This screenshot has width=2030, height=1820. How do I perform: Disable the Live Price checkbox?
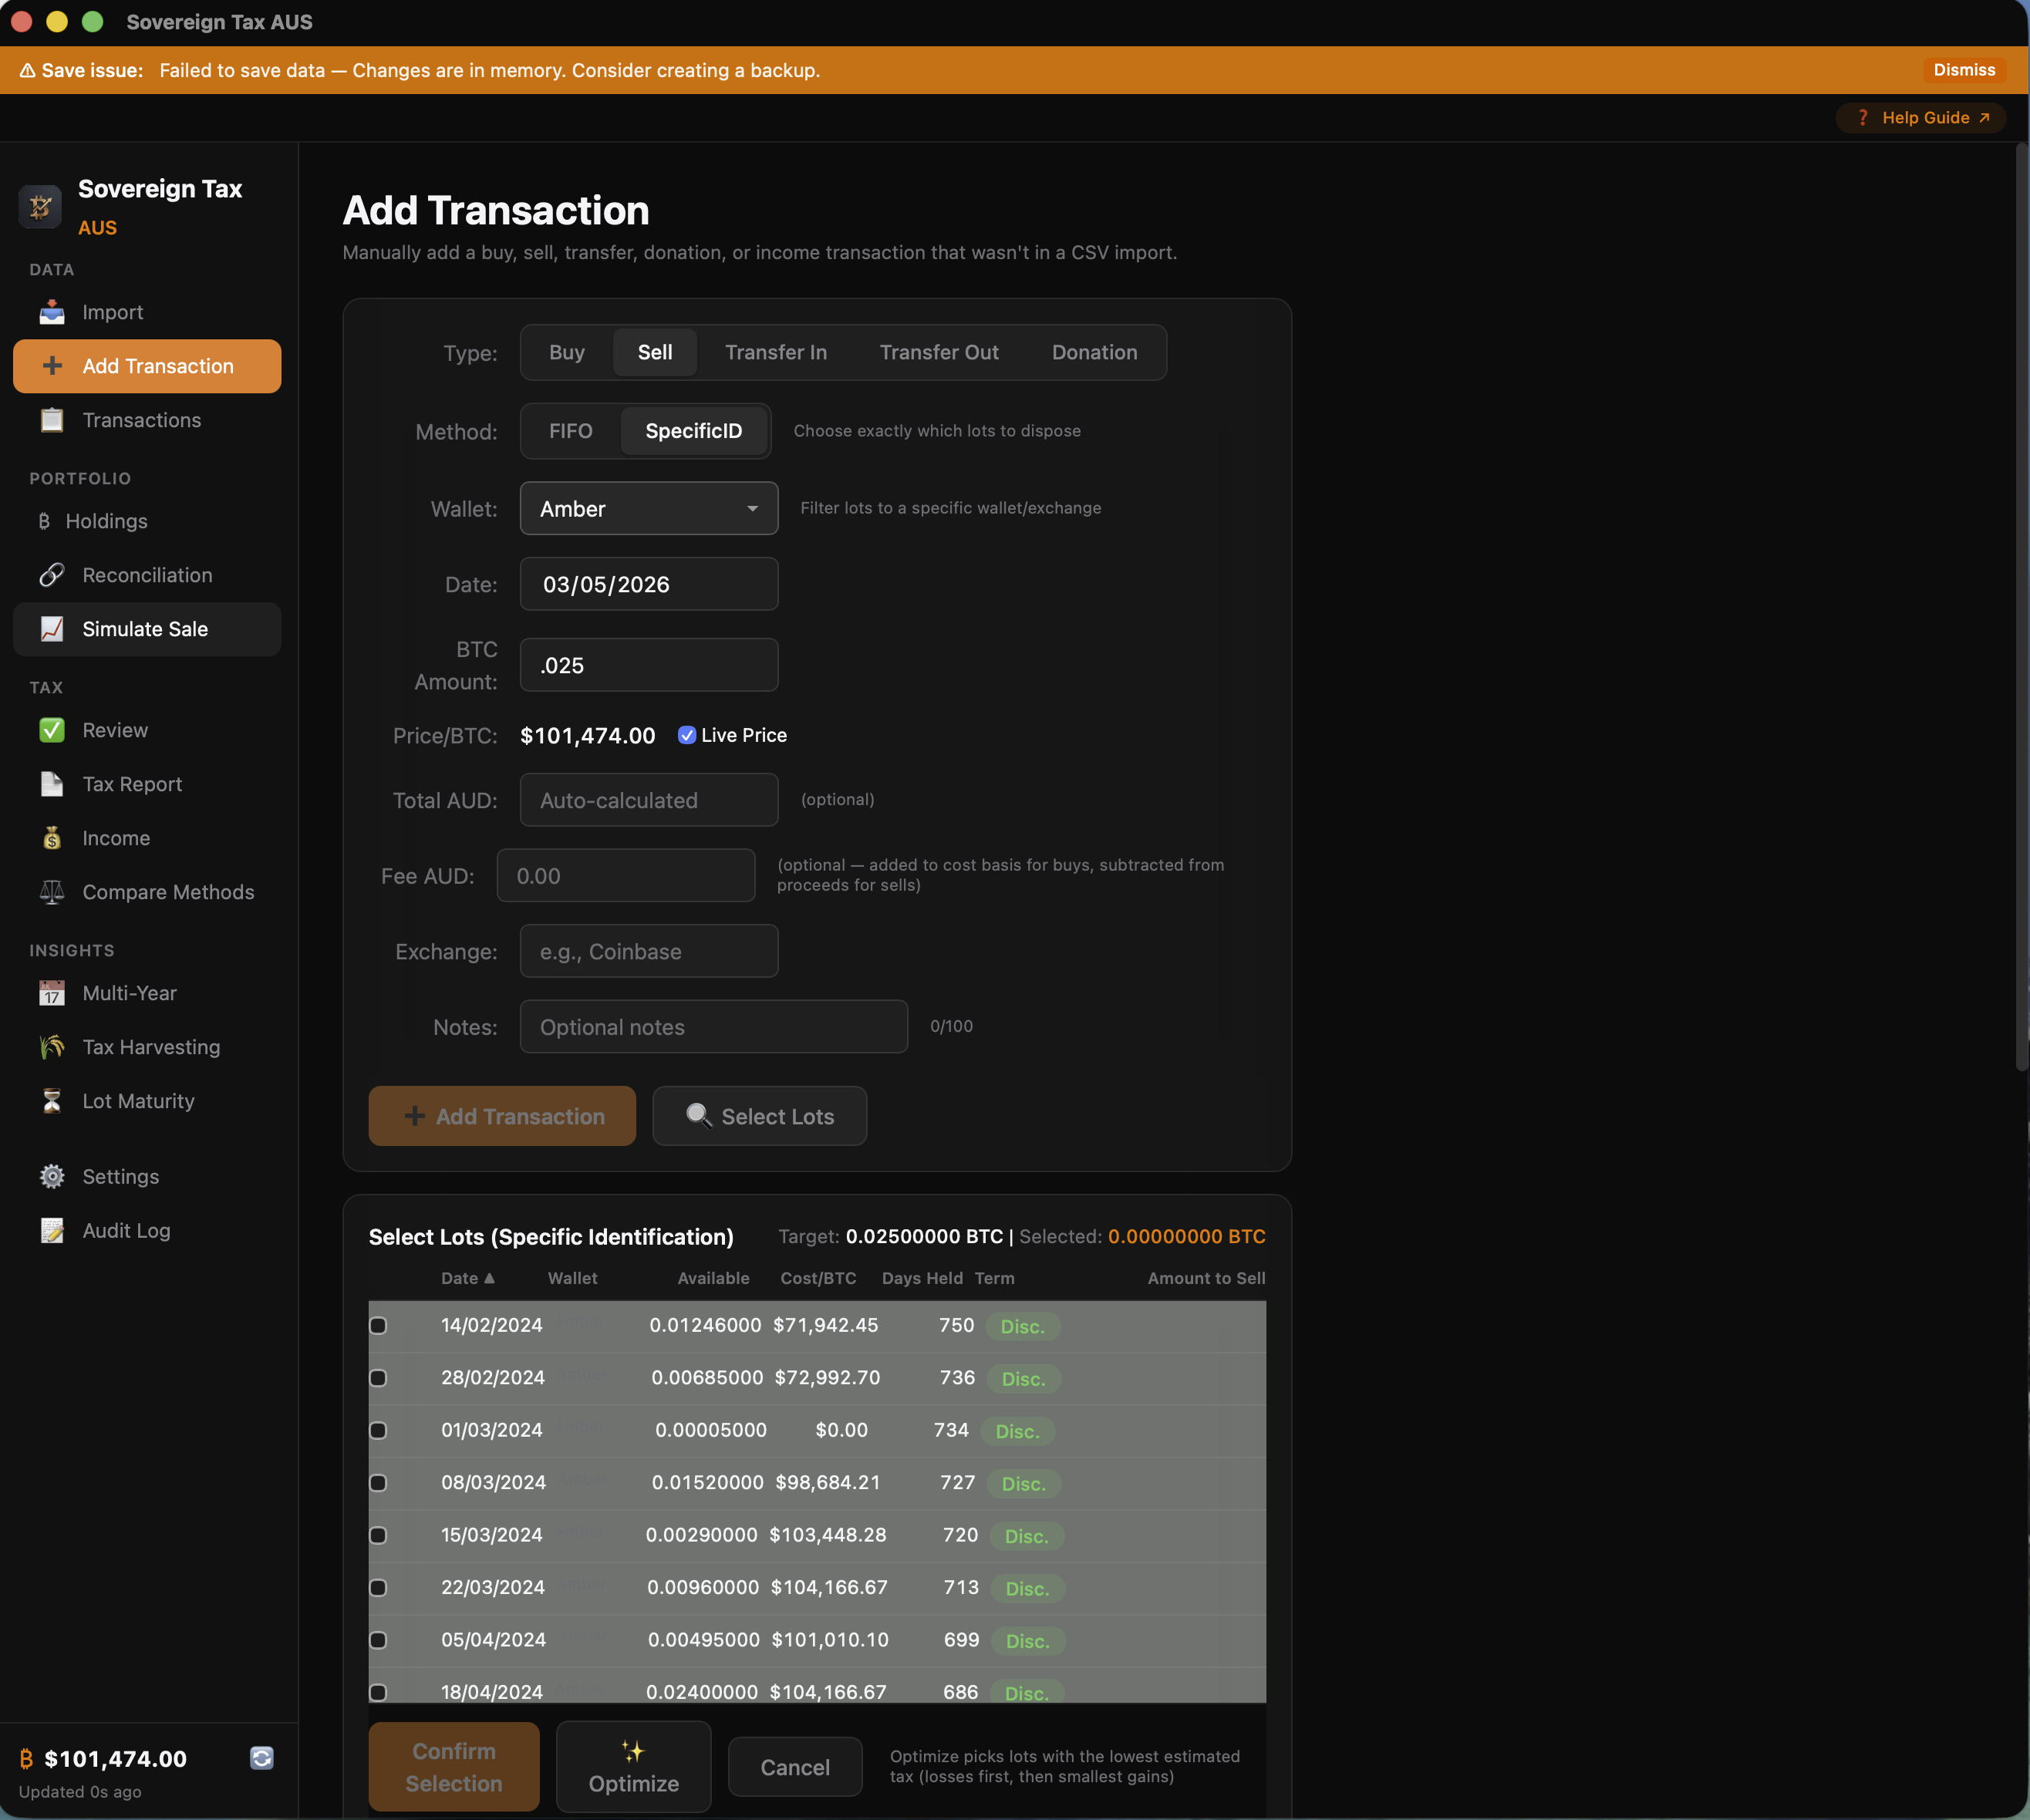pos(687,734)
